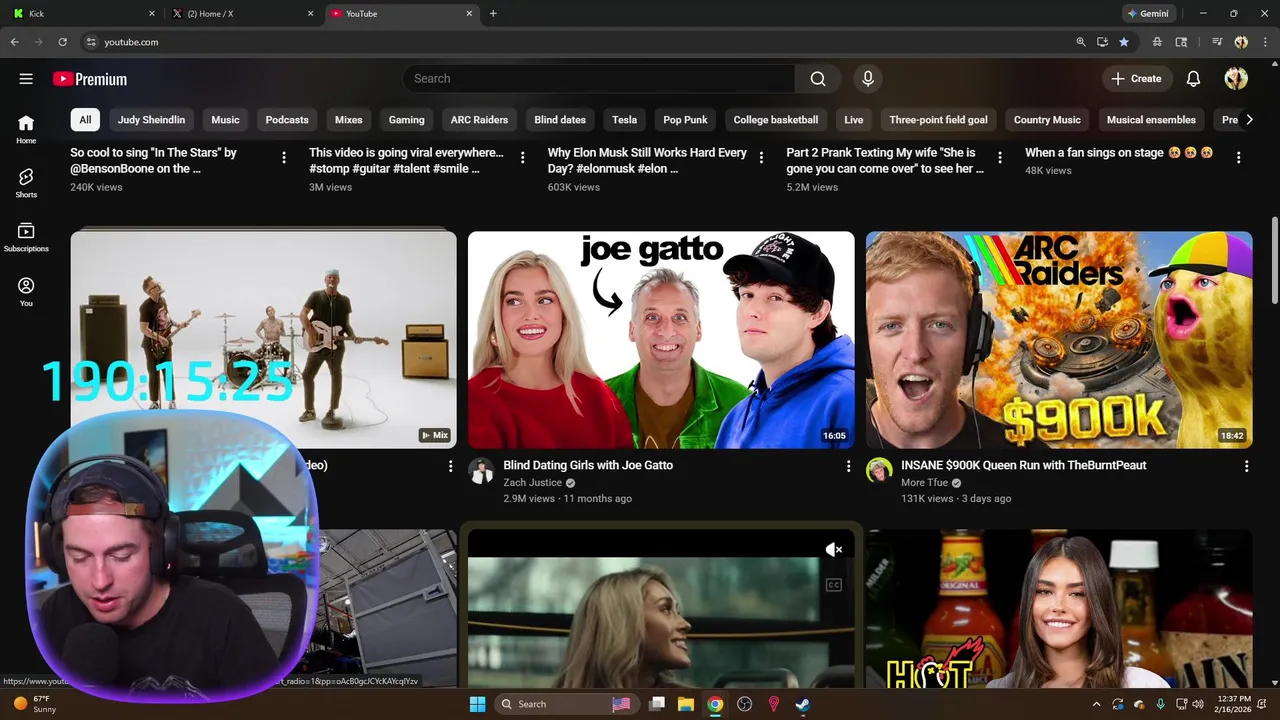Open options menu for Joe Gatto video
Viewport: 1280px width, 720px height.
click(x=848, y=467)
